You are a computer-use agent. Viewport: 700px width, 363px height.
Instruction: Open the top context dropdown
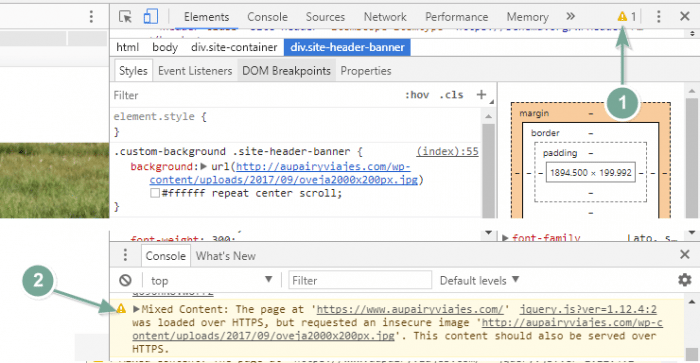pyautogui.click(x=211, y=280)
